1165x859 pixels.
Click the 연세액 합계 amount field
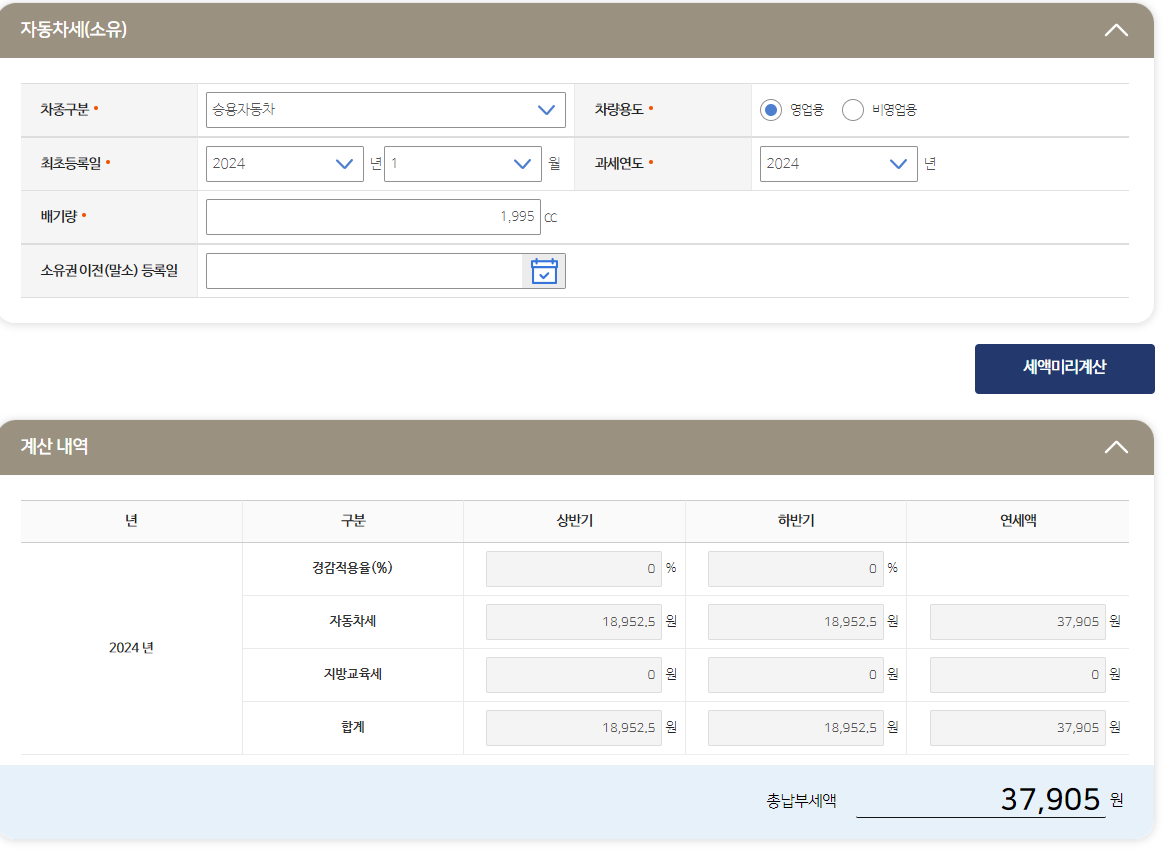pyautogui.click(x=1017, y=727)
